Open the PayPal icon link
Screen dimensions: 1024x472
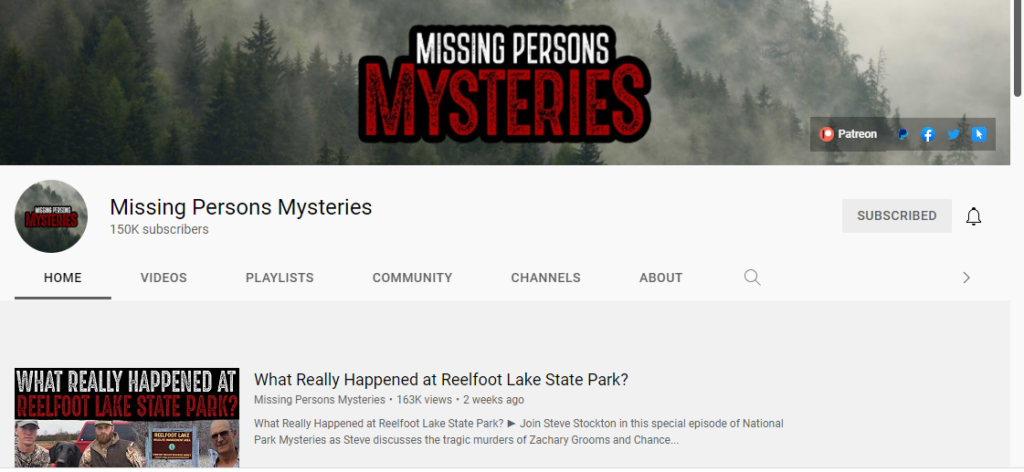(x=903, y=134)
